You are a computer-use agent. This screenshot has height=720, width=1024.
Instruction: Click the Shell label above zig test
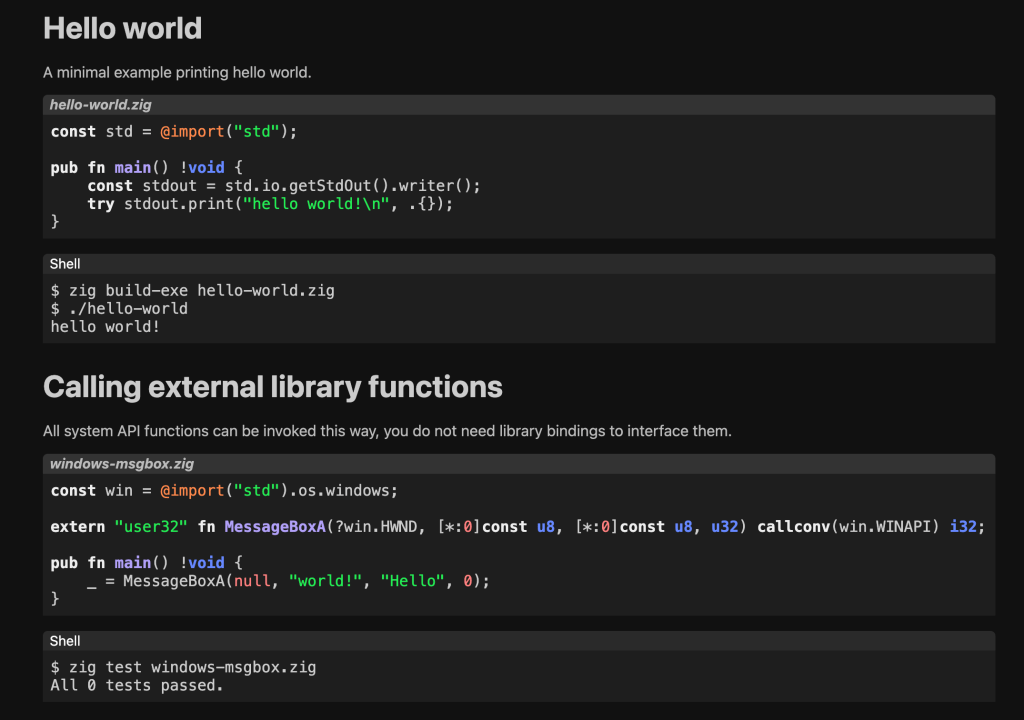[x=65, y=640]
